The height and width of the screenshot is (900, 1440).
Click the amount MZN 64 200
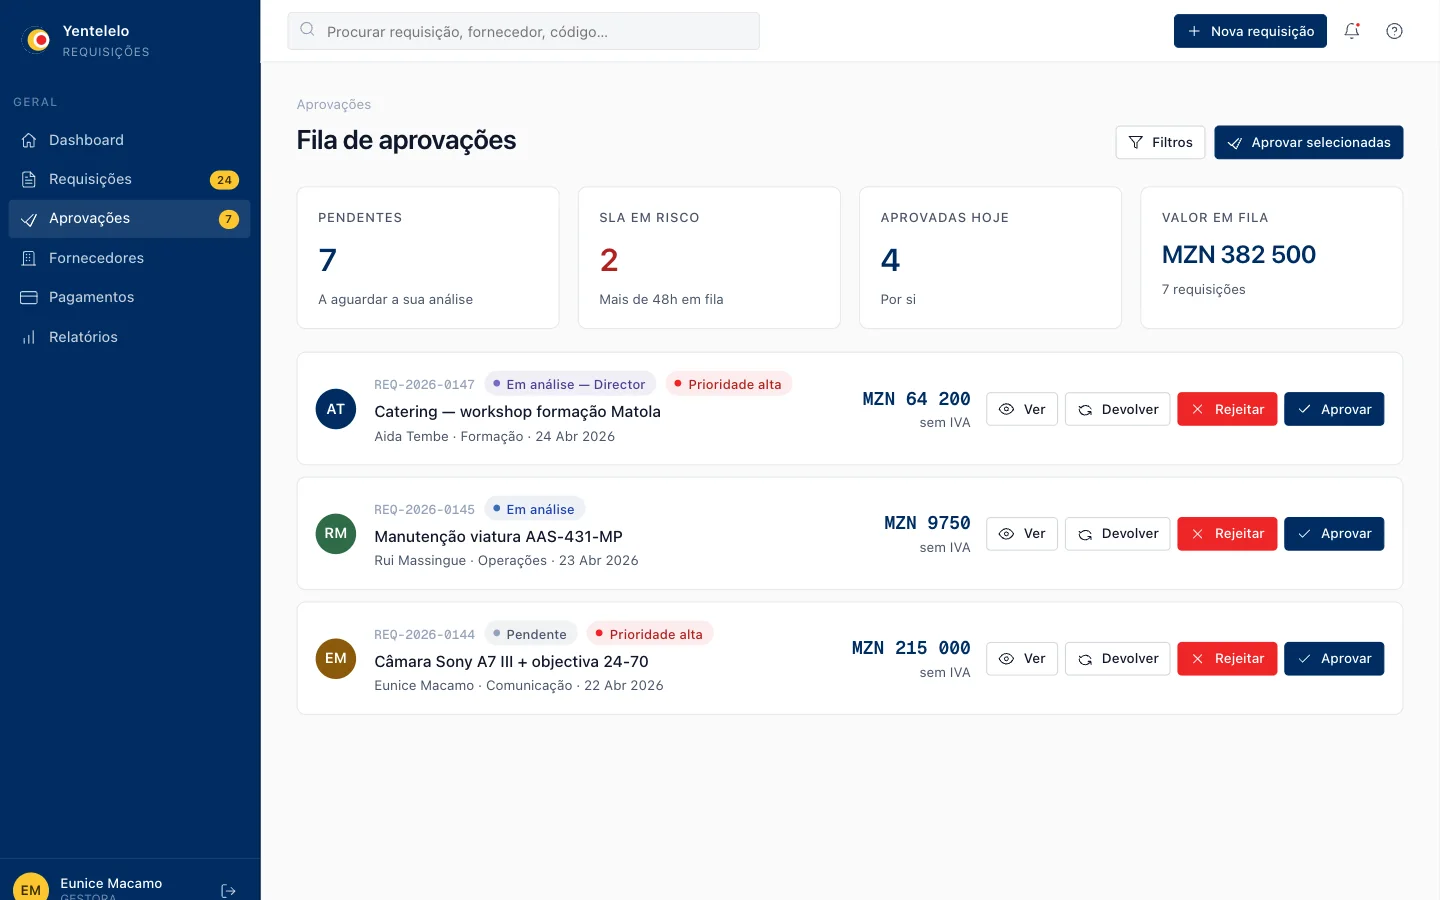pos(916,399)
